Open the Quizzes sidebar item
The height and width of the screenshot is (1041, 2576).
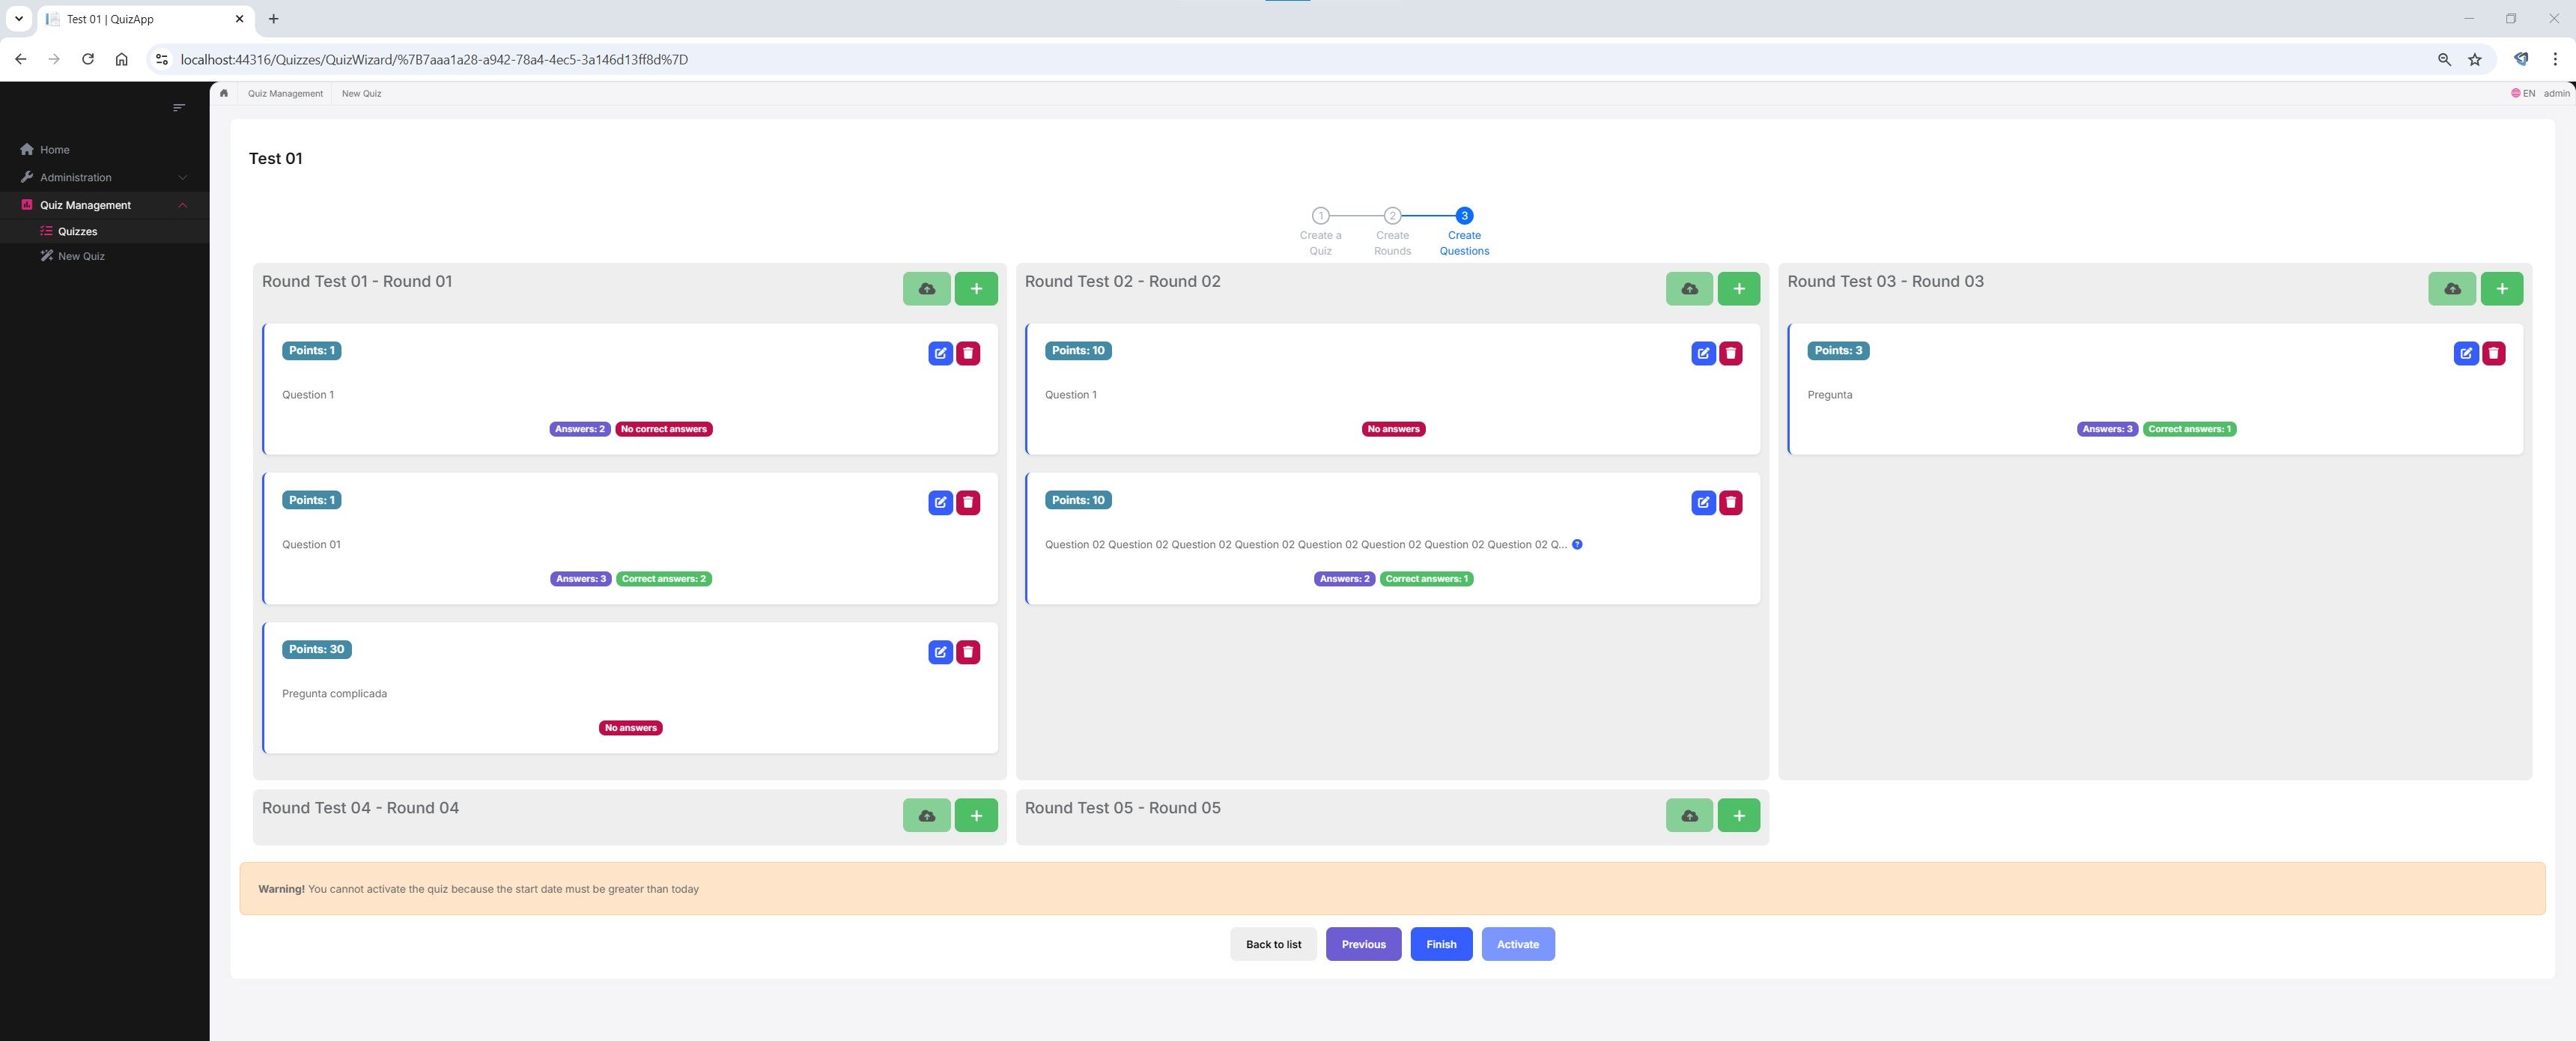77,231
